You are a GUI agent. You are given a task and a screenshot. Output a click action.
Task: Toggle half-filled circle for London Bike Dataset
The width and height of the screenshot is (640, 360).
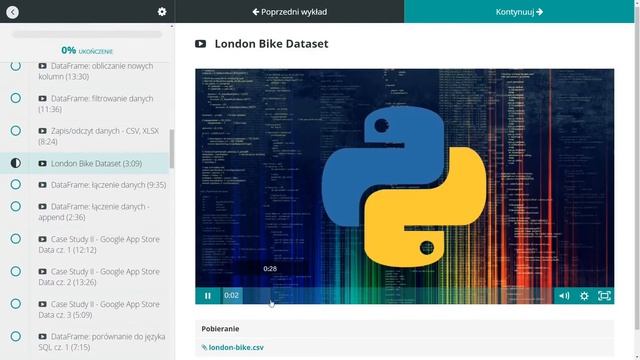16,163
